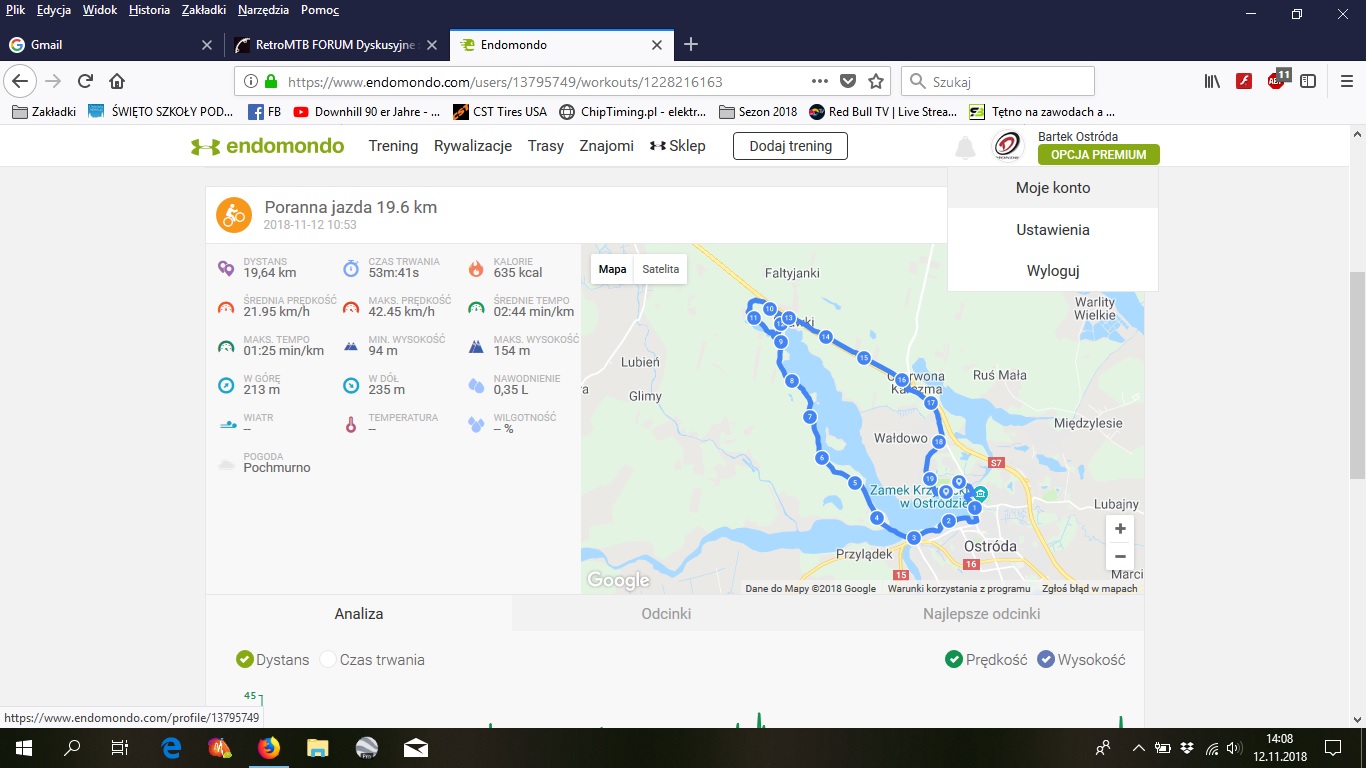Click the notification bell icon
Image resolution: width=1366 pixels, height=768 pixels.
(x=965, y=148)
